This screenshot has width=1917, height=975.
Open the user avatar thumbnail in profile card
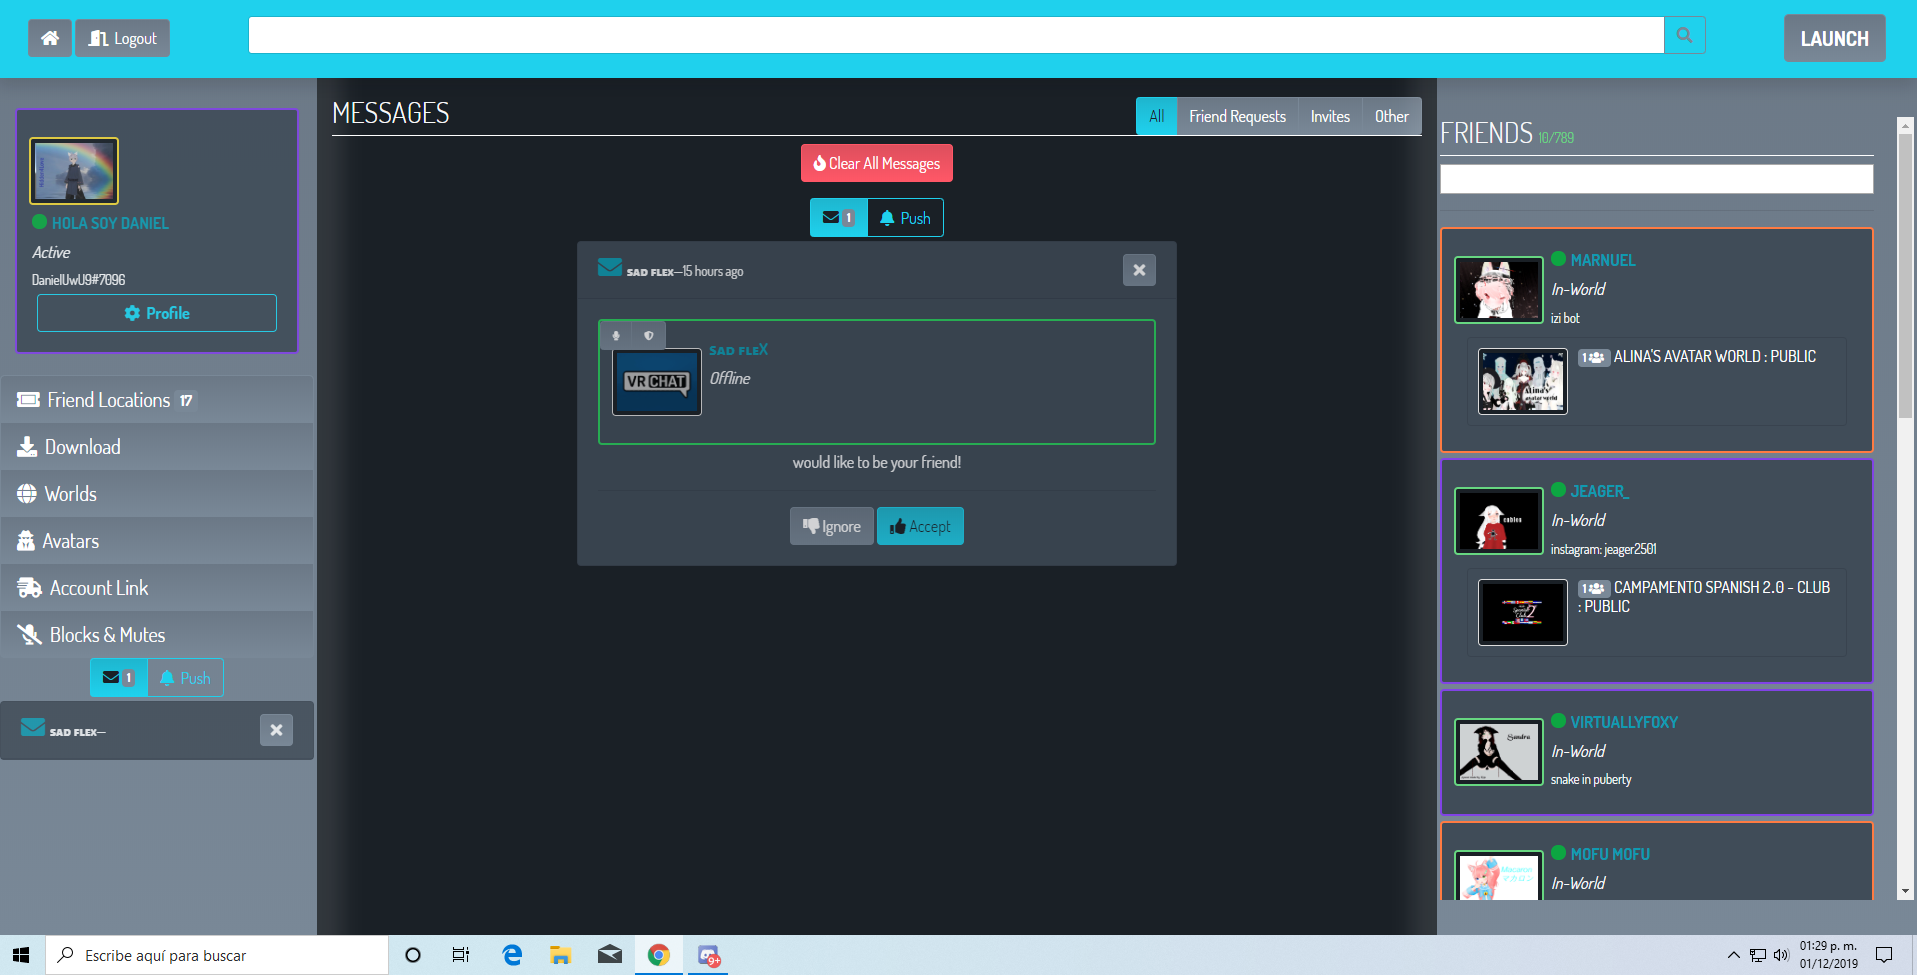(74, 171)
